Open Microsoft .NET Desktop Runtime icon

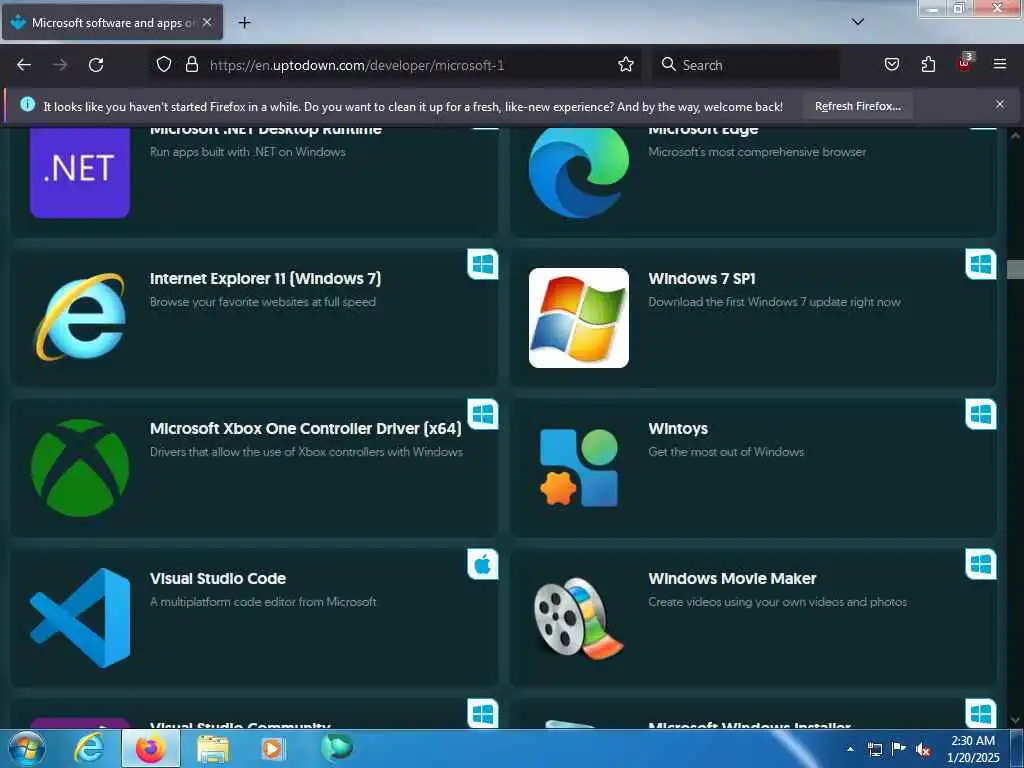(x=80, y=172)
